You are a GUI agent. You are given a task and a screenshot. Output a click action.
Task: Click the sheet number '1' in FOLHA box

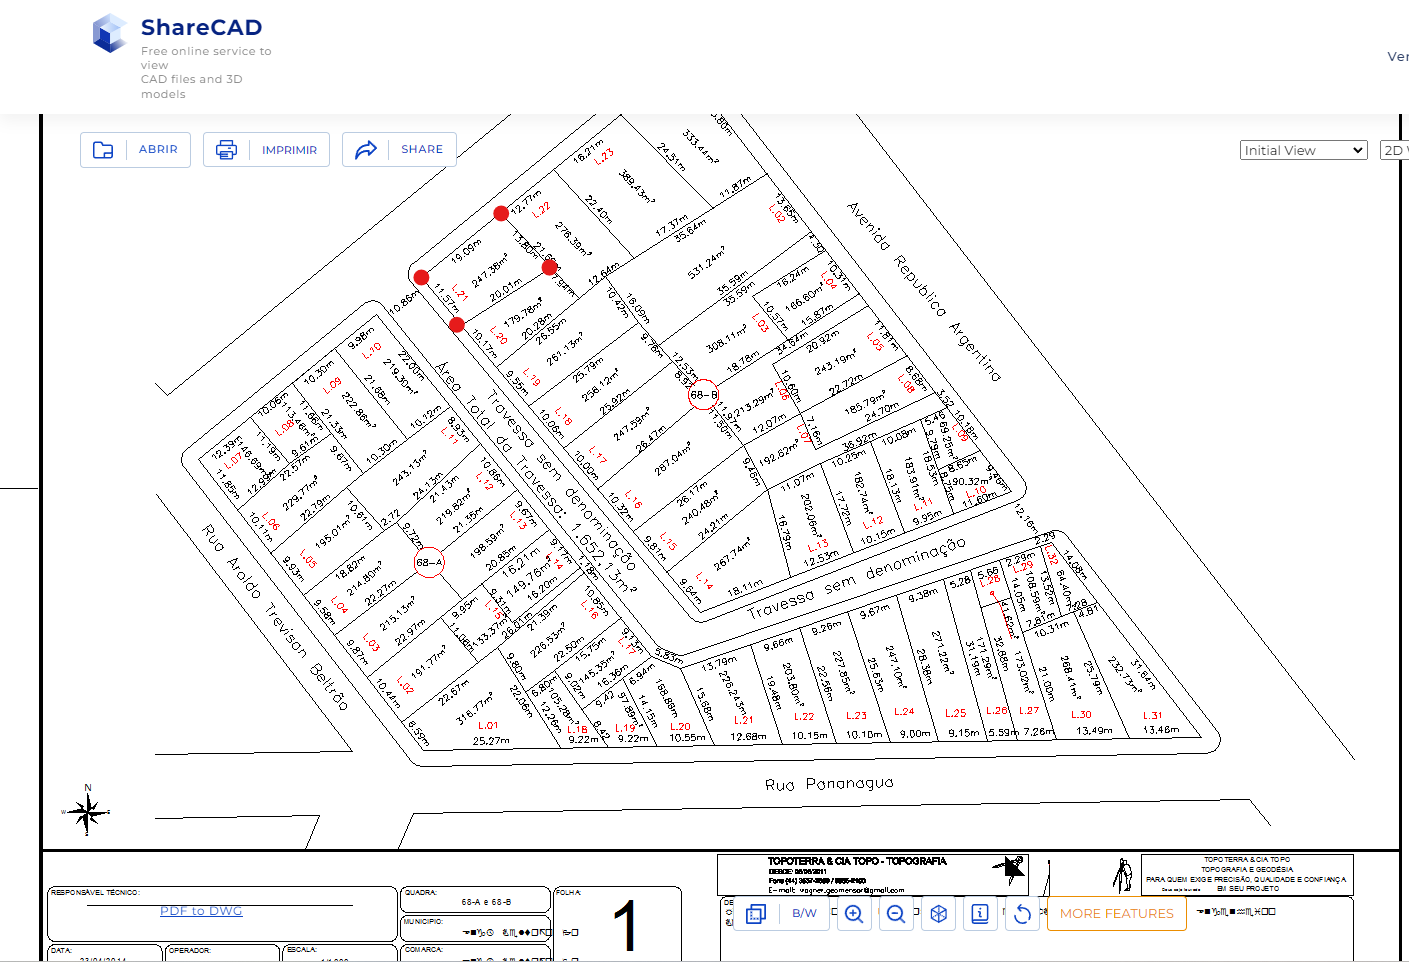point(625,925)
